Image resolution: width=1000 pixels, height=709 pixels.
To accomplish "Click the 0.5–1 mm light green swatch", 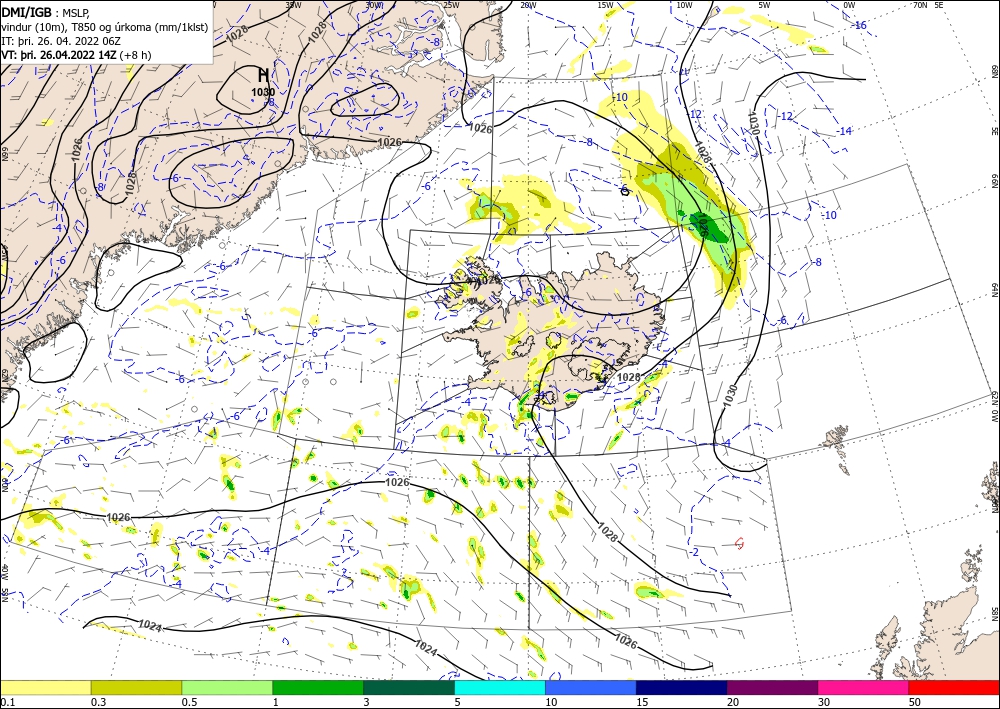I will tap(227, 687).
